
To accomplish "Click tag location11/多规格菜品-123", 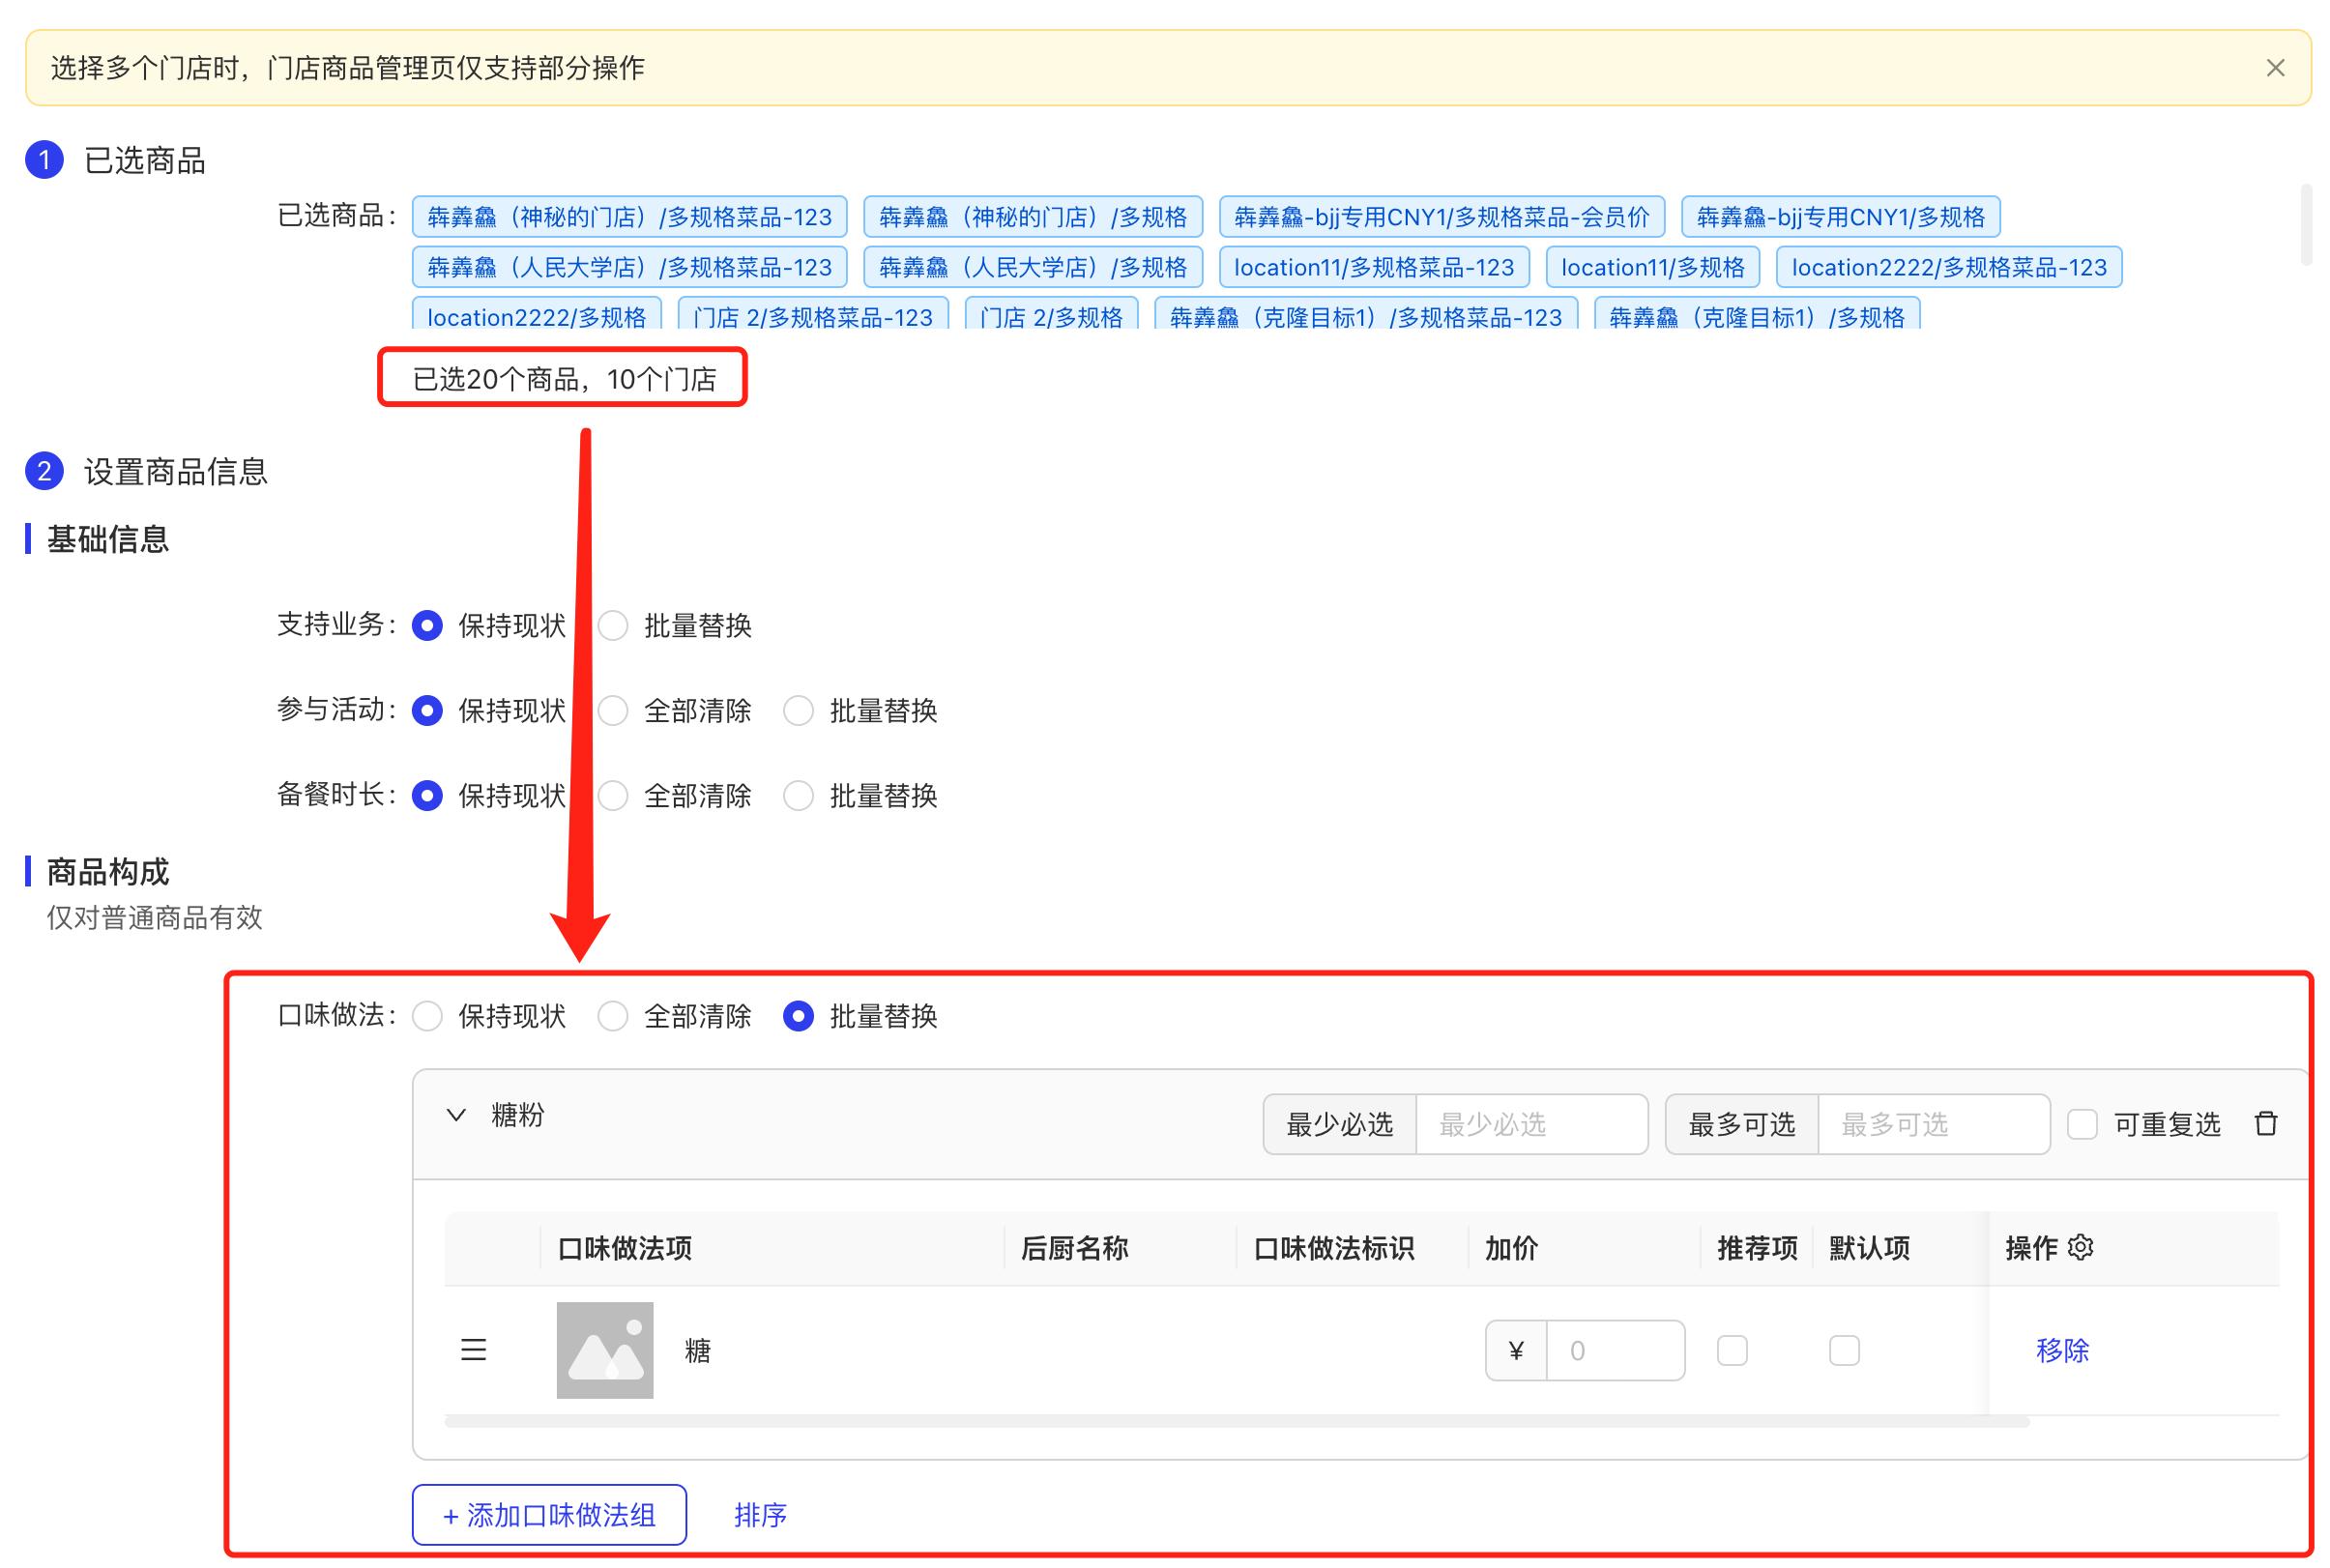I will coord(1374,267).
